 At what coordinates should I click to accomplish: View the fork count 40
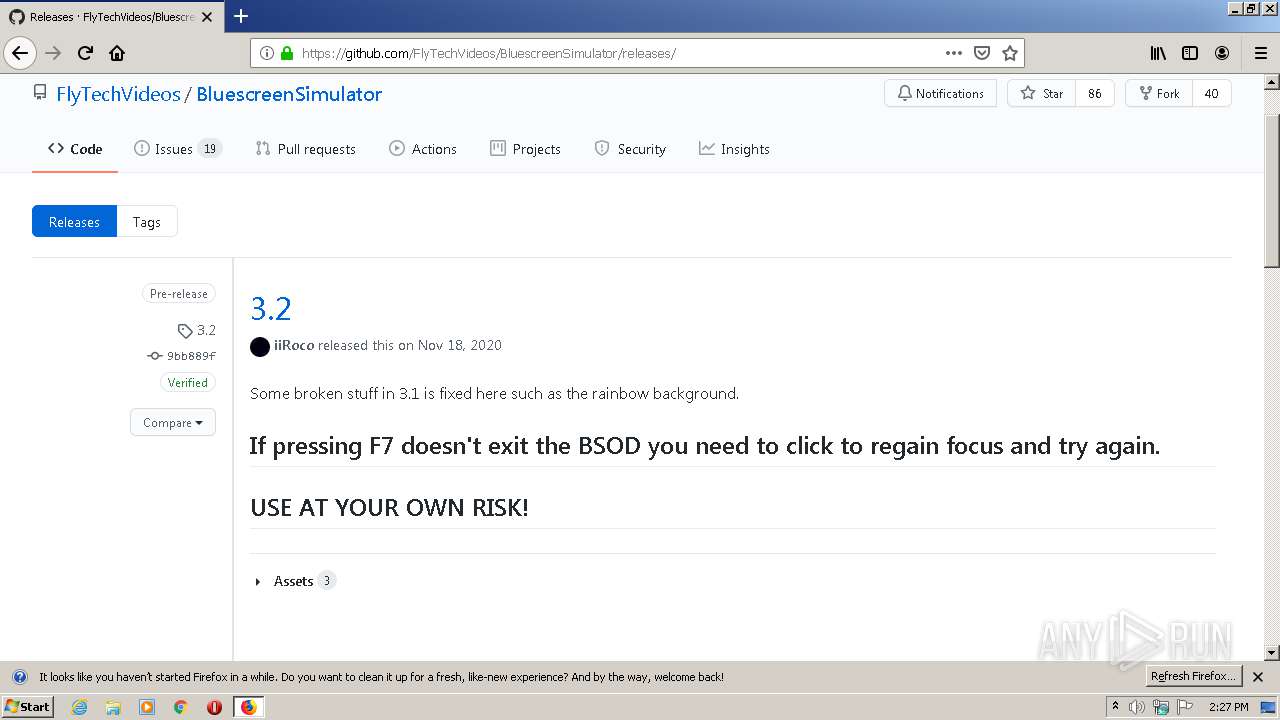pos(1211,93)
